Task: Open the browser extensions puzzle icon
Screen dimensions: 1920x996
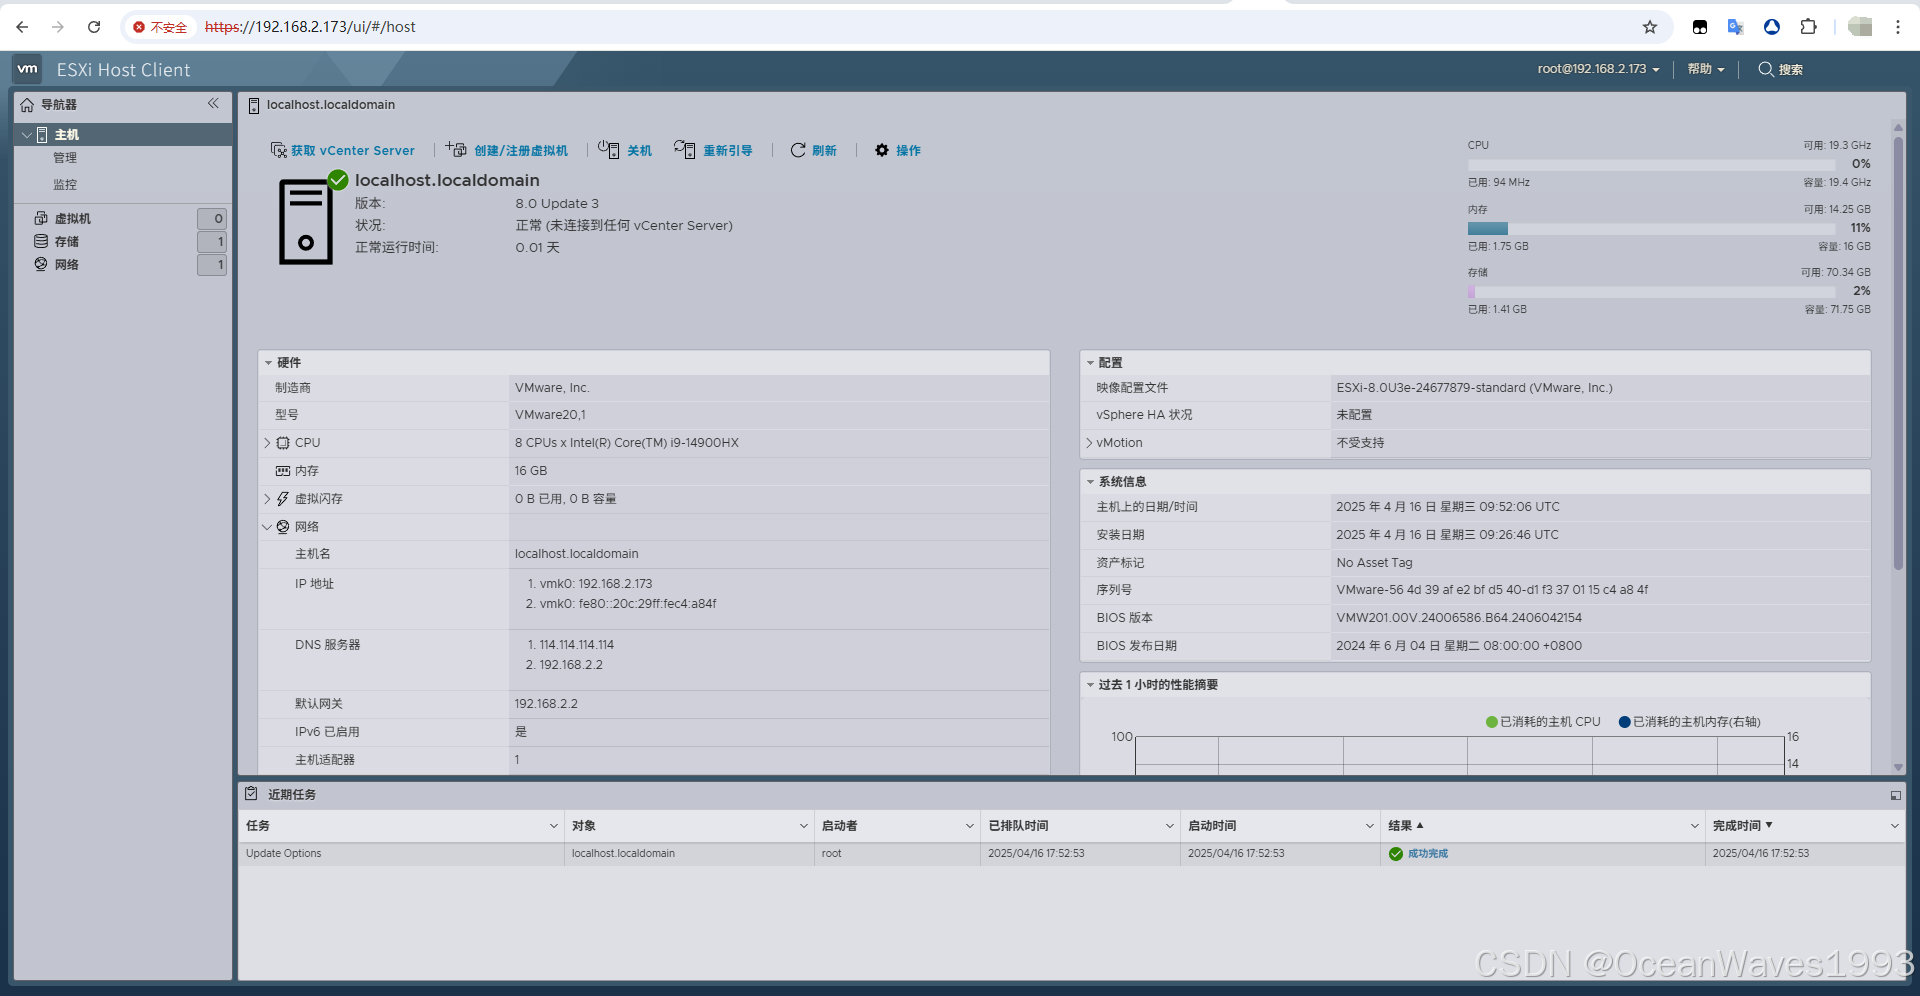Action: tap(1808, 27)
